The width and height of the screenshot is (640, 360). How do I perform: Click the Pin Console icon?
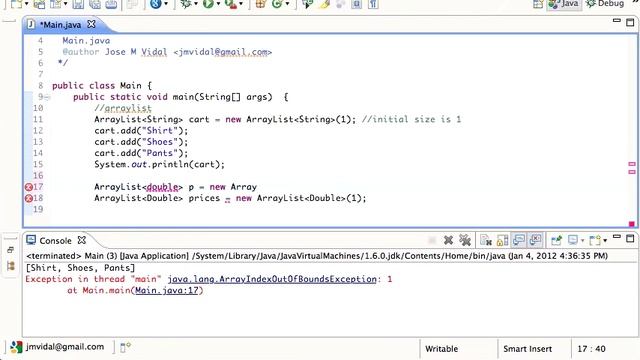tap(556, 240)
